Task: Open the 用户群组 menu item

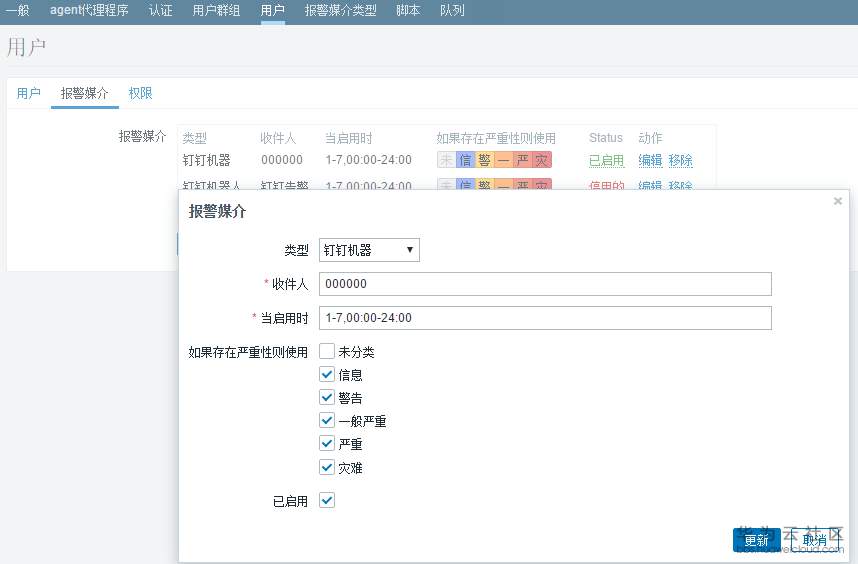Action: [x=216, y=10]
